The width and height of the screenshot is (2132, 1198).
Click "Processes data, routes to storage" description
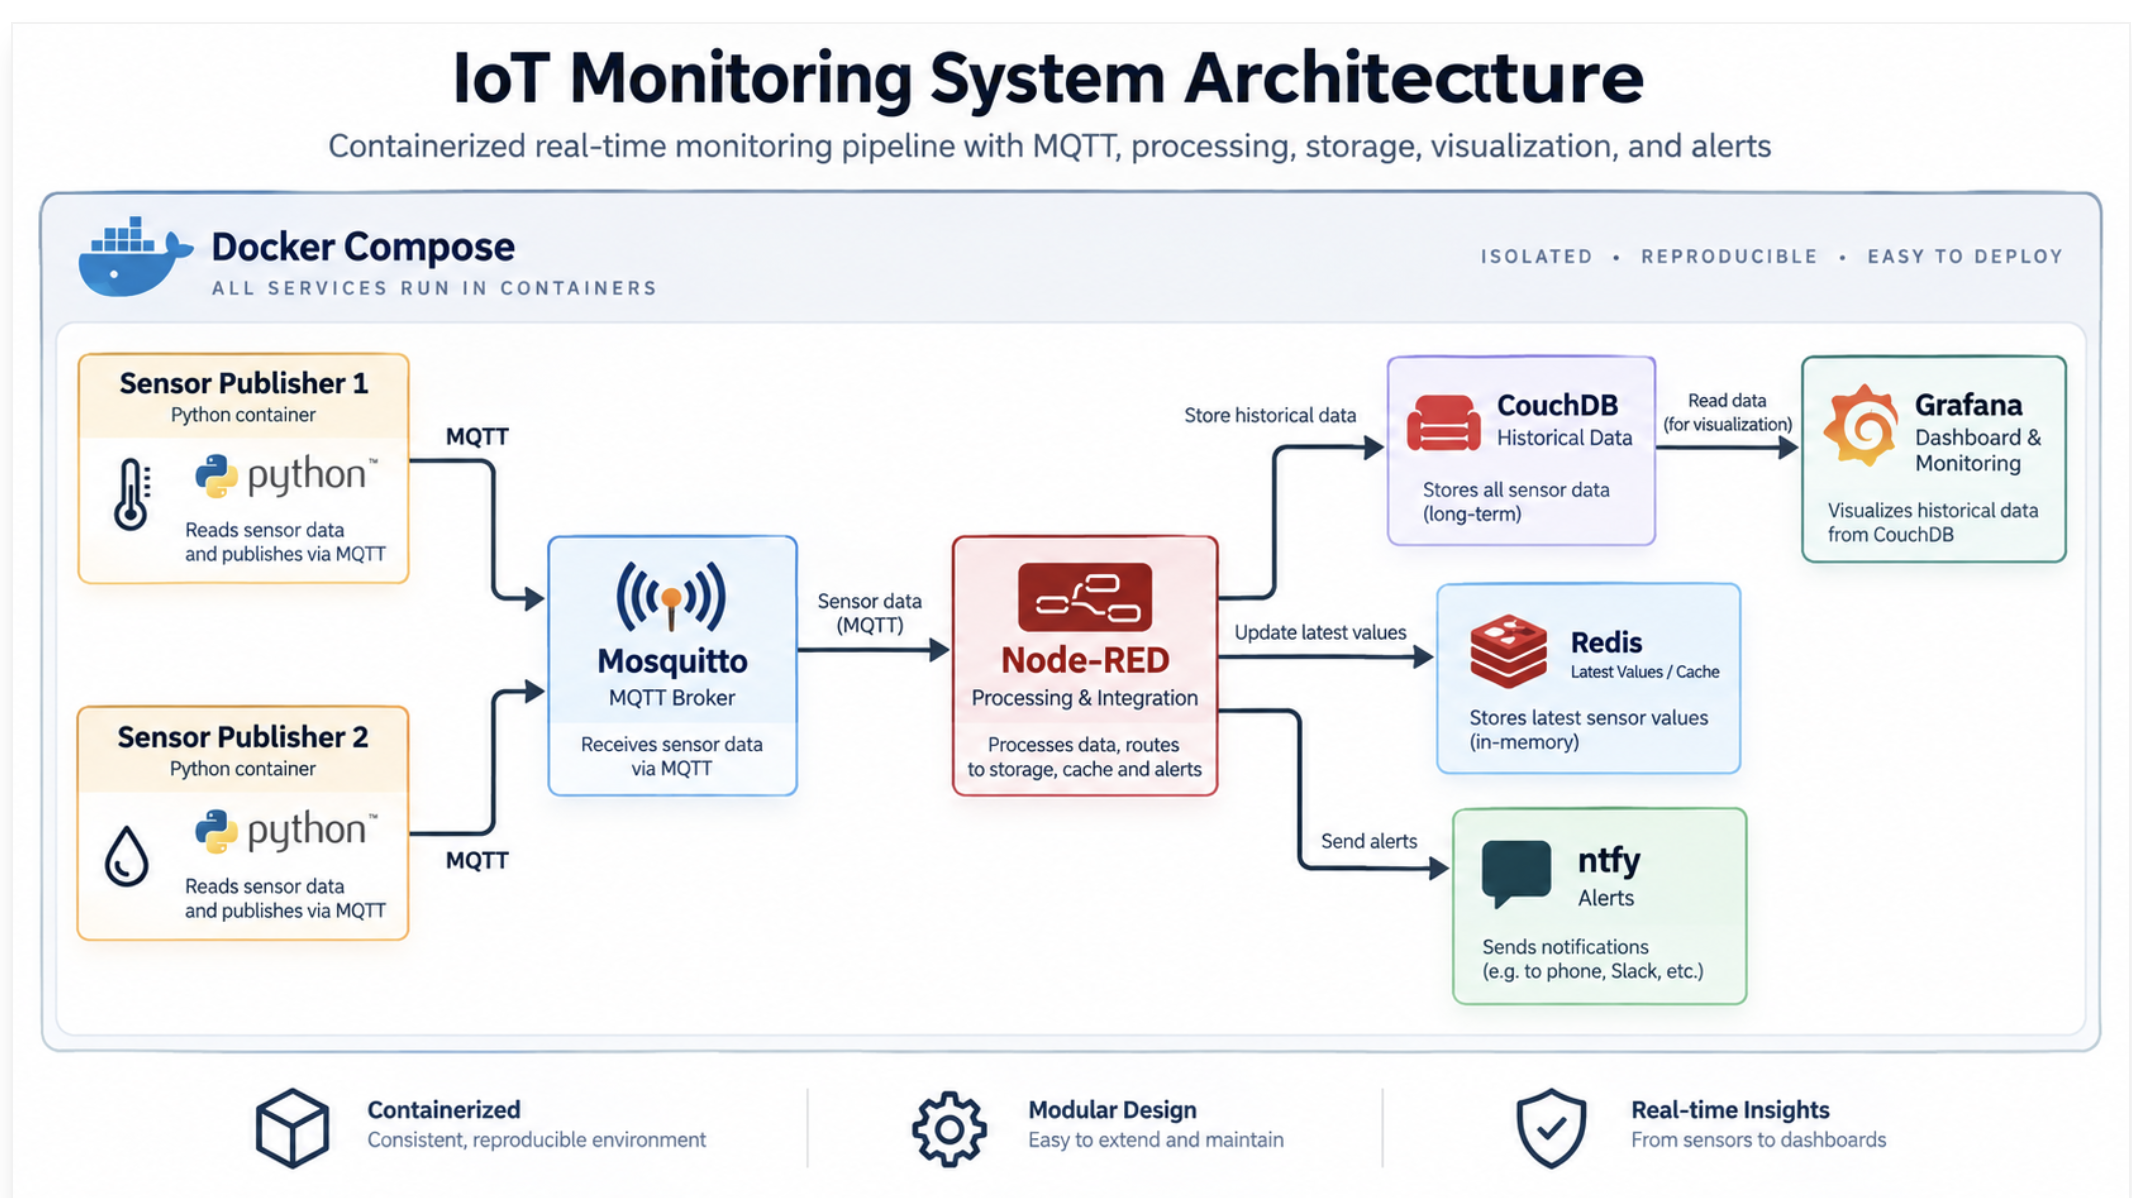1085,757
